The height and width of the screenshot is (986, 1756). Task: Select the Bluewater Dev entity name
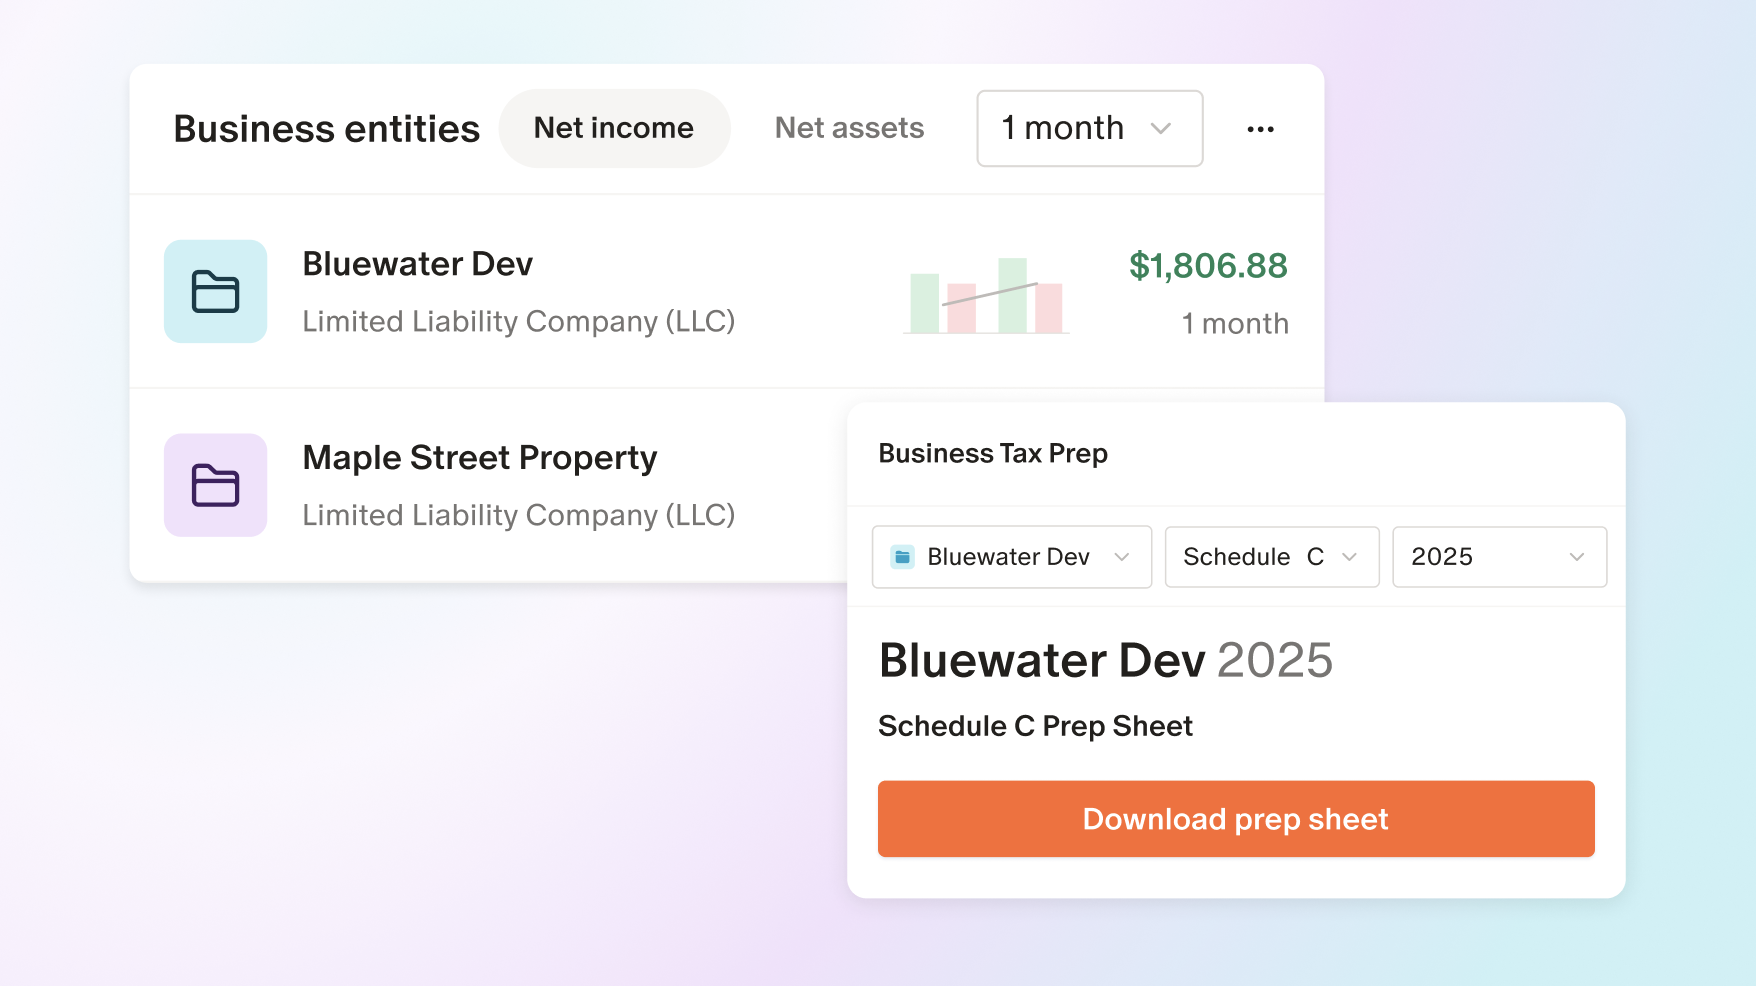click(x=417, y=264)
